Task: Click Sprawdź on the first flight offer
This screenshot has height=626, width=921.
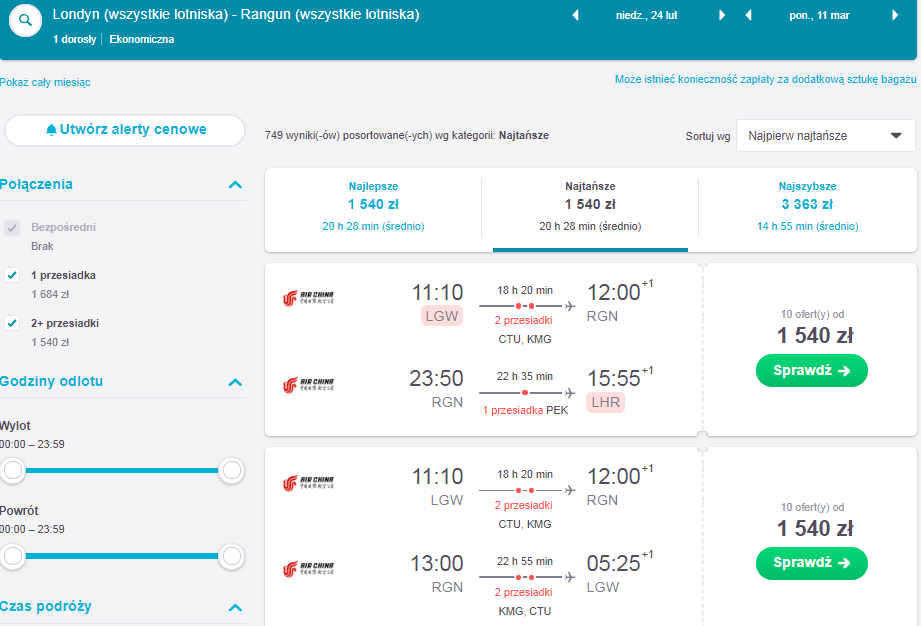Action: (812, 371)
